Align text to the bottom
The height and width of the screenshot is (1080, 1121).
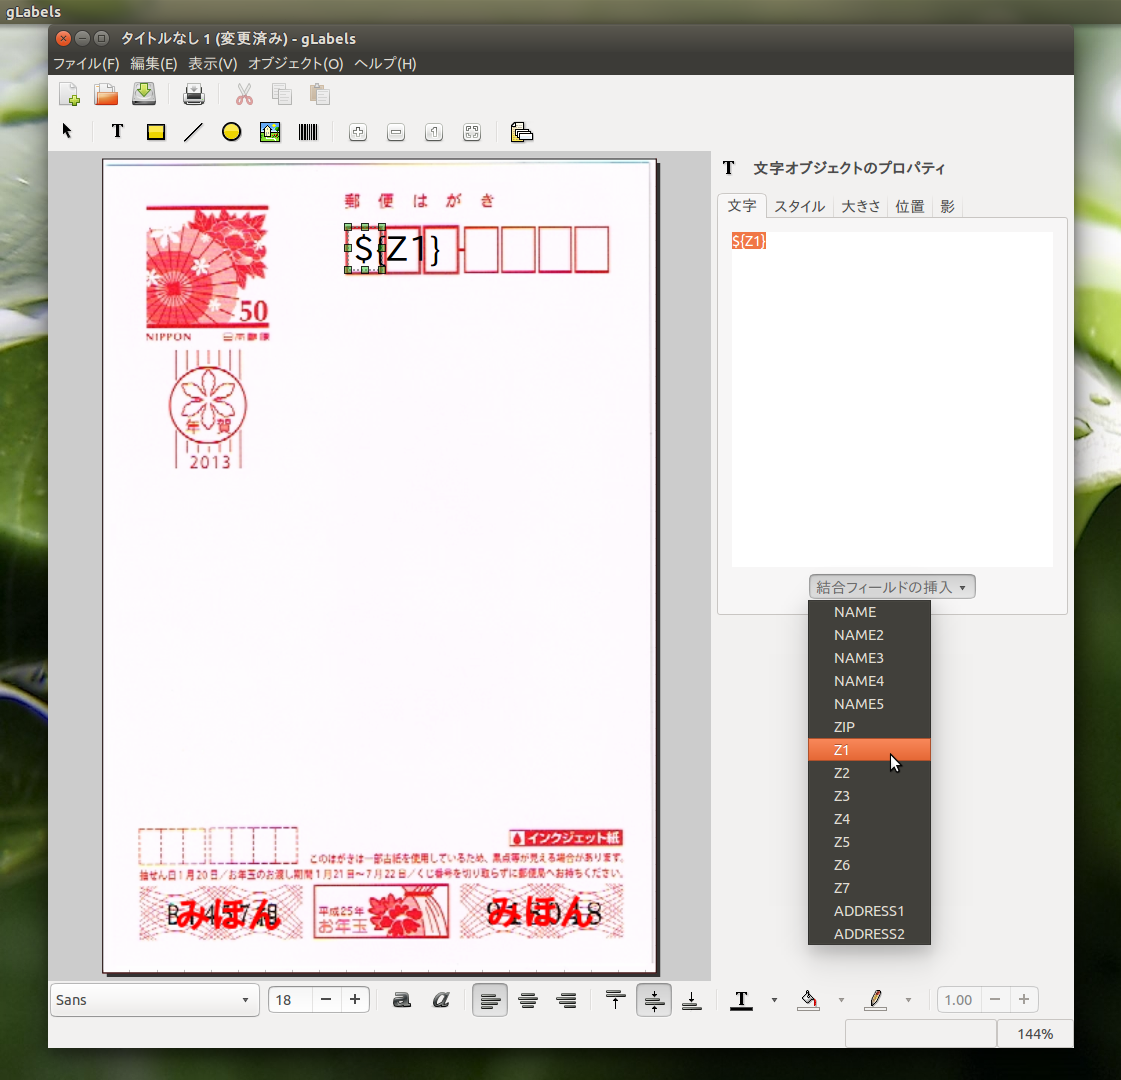(692, 1000)
